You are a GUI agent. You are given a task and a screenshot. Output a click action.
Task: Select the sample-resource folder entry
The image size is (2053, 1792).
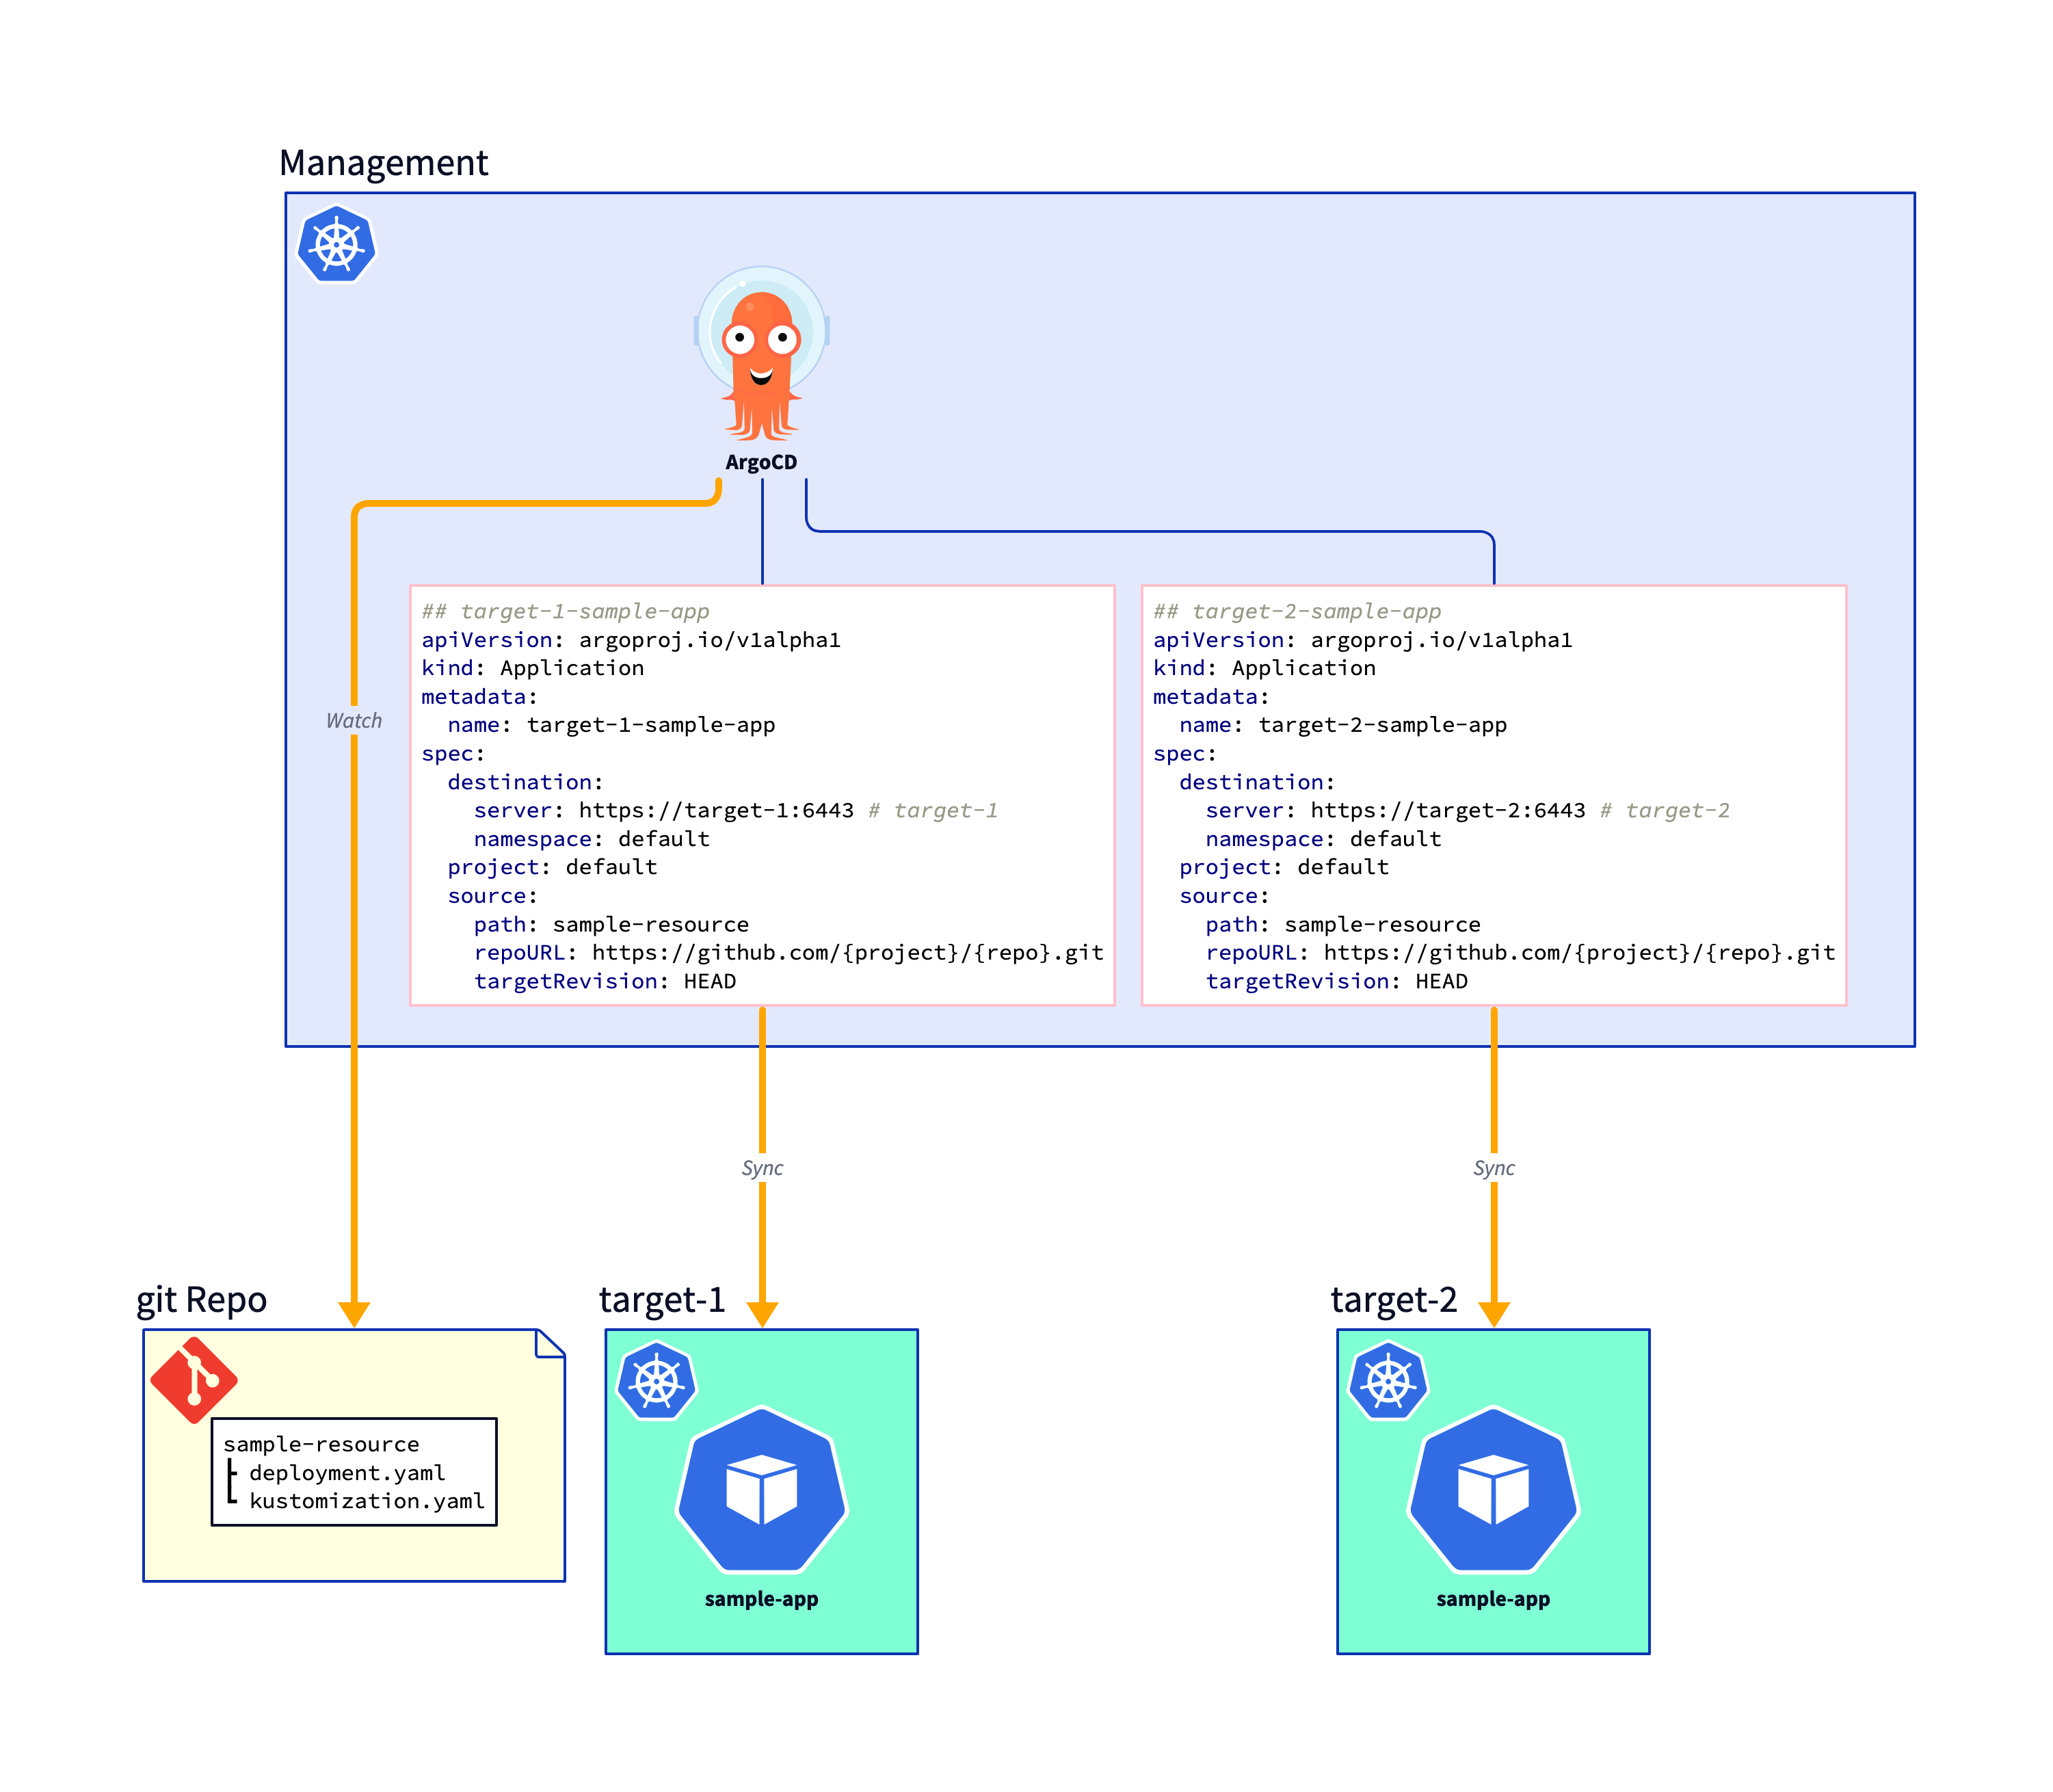tap(321, 1444)
